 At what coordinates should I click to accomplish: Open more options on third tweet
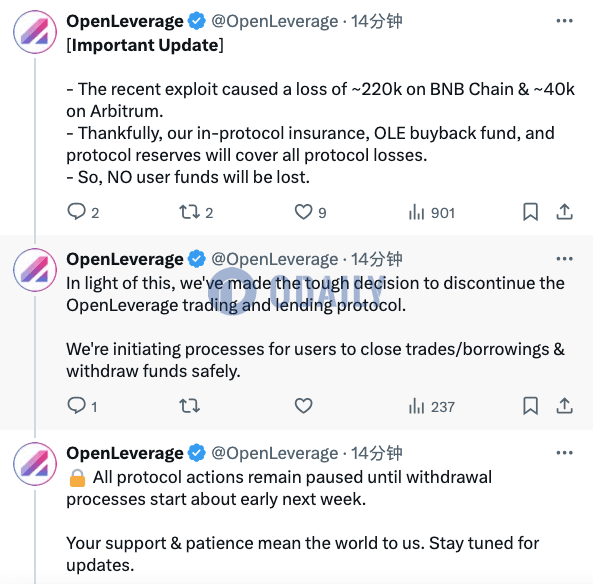pyautogui.click(x=564, y=453)
